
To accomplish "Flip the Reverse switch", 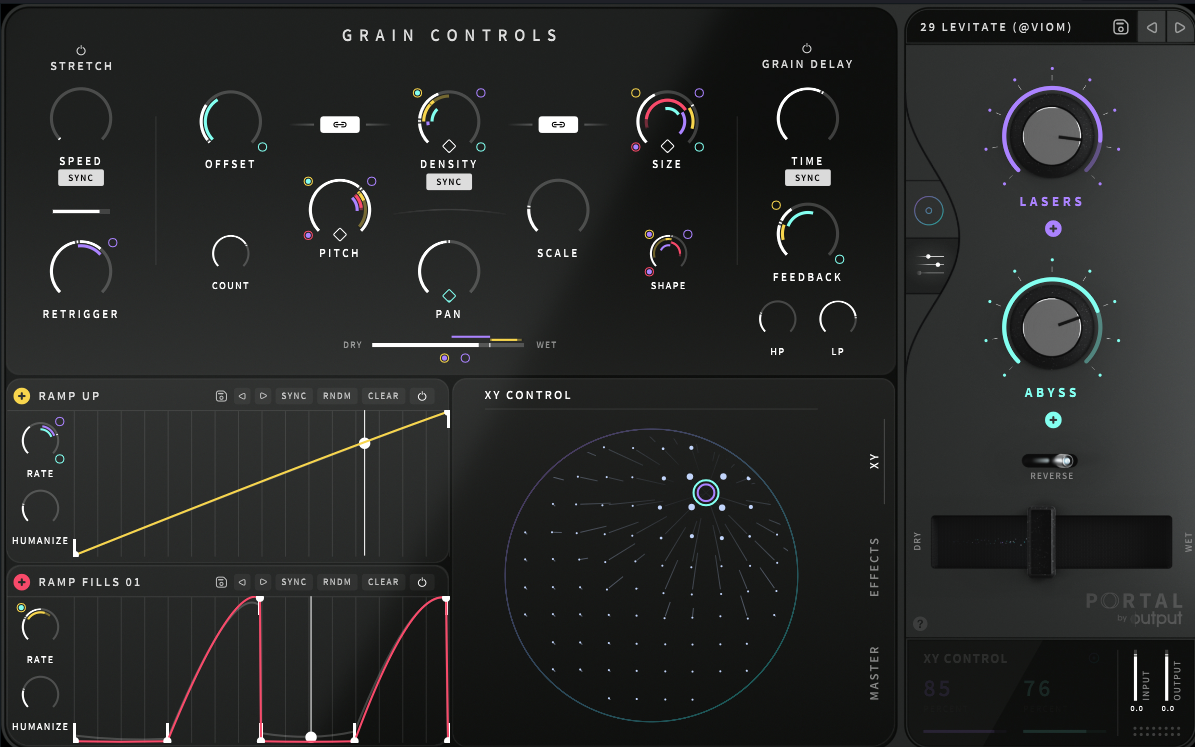I will click(1051, 461).
